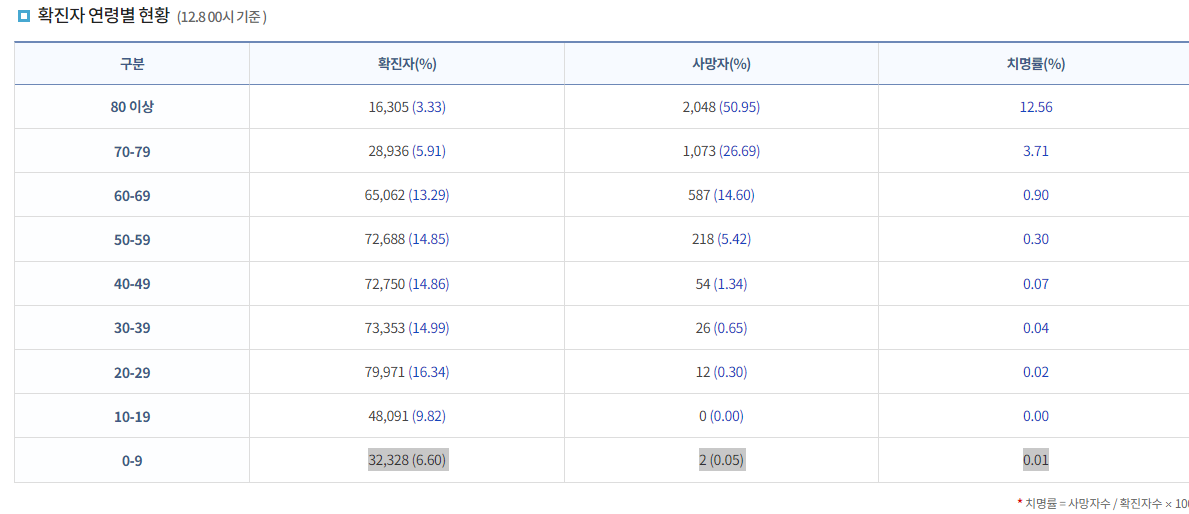
Task: Click the 0.07 fatality rate value
Action: (1036, 284)
